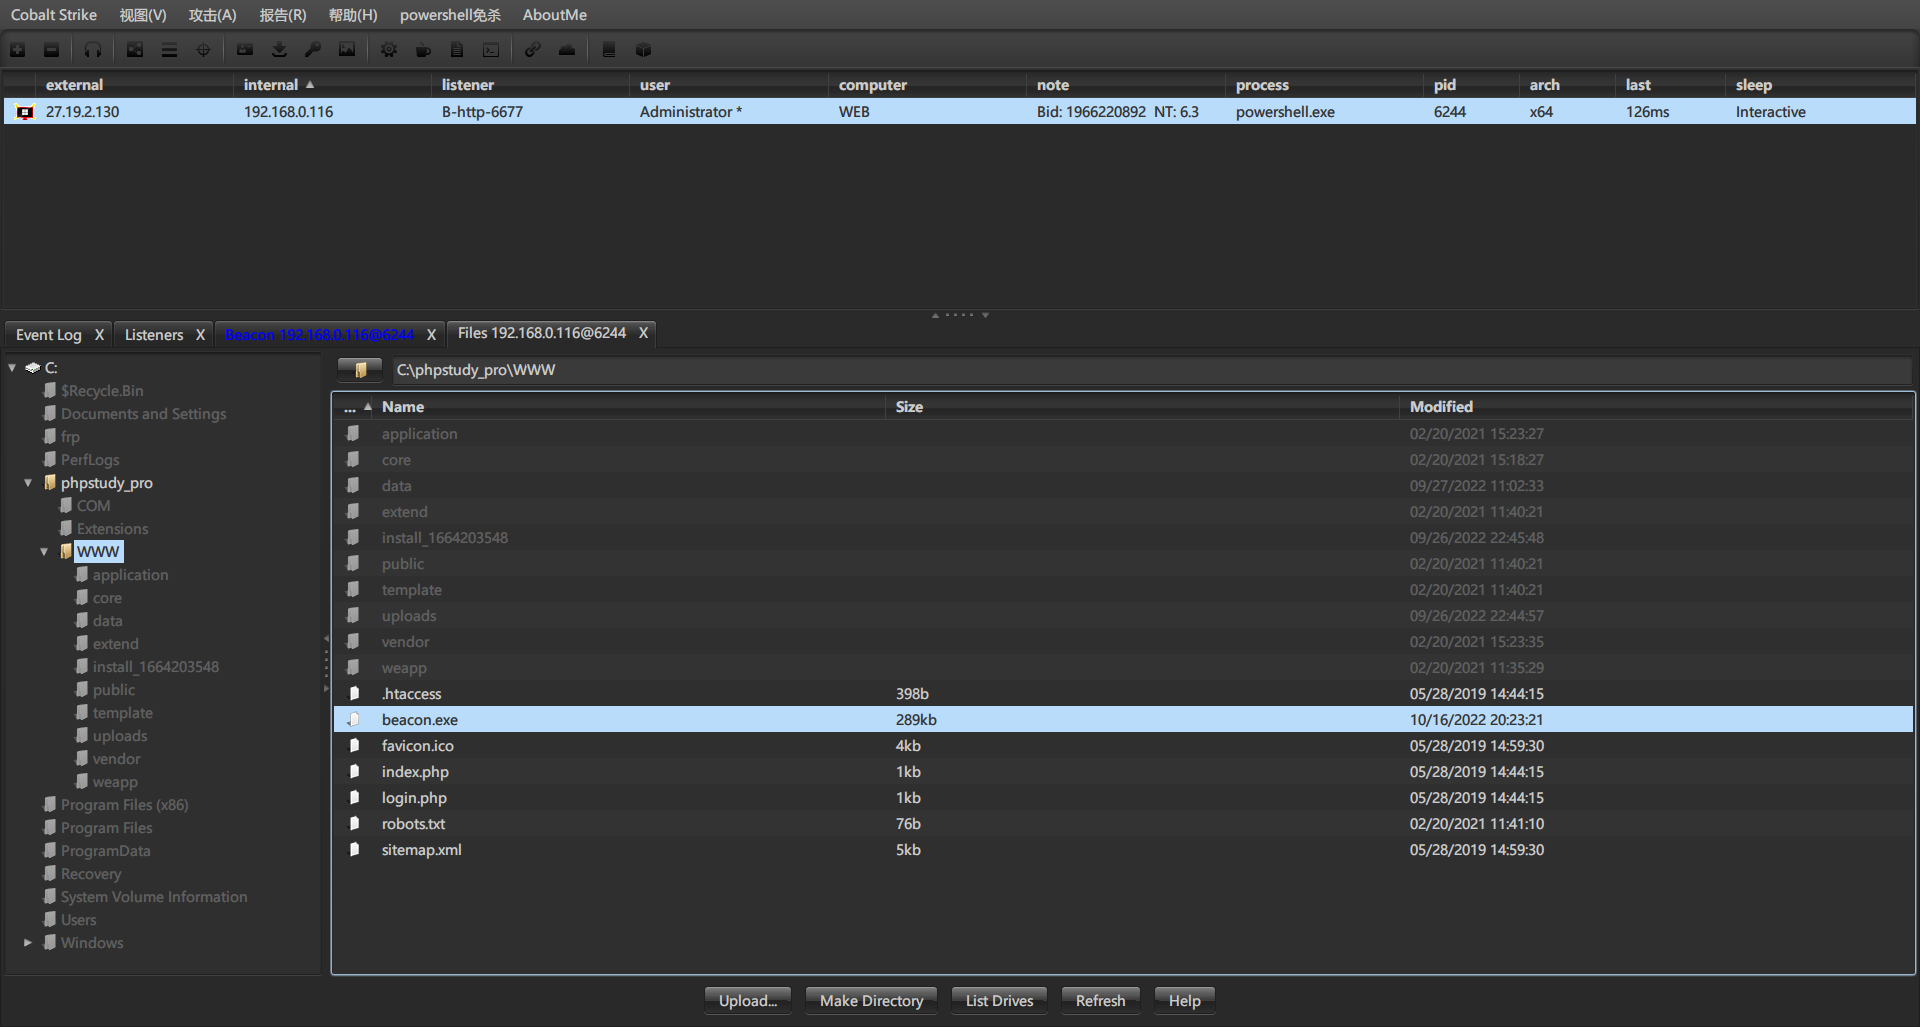
Task: Click the up arrow on the pane divider
Action: coord(936,315)
